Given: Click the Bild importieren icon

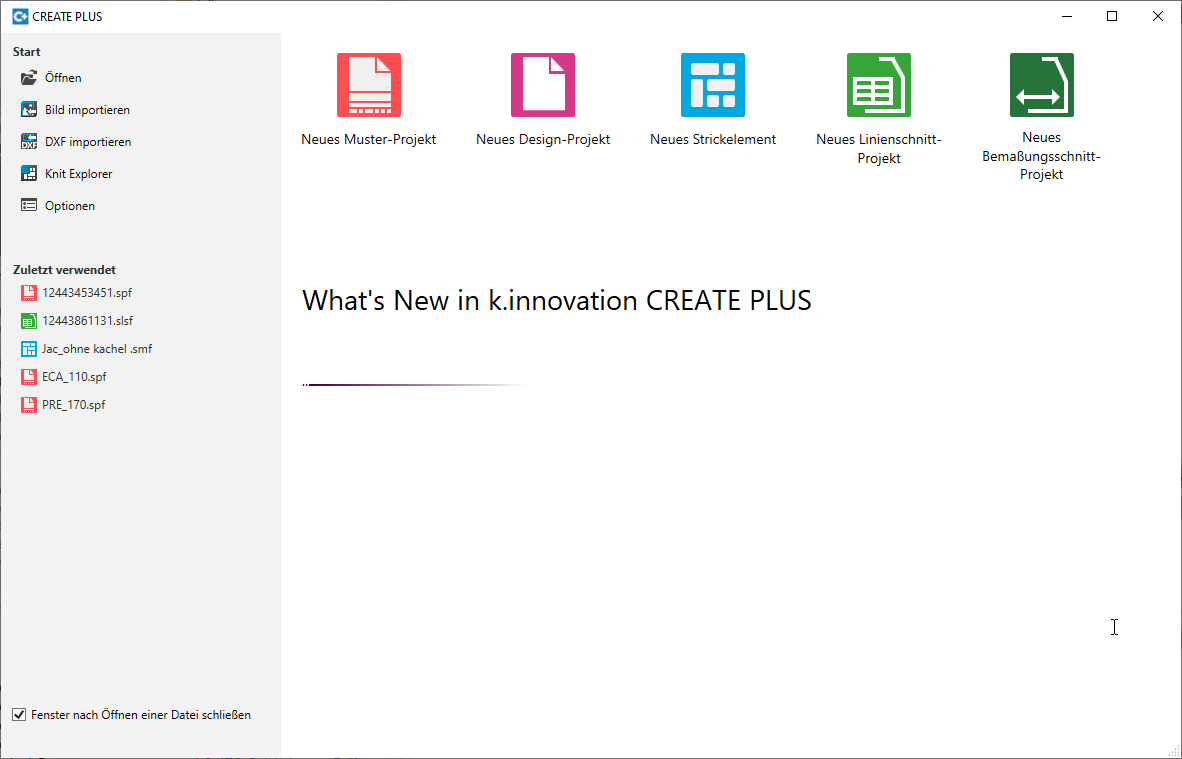Looking at the screenshot, I should (x=29, y=110).
